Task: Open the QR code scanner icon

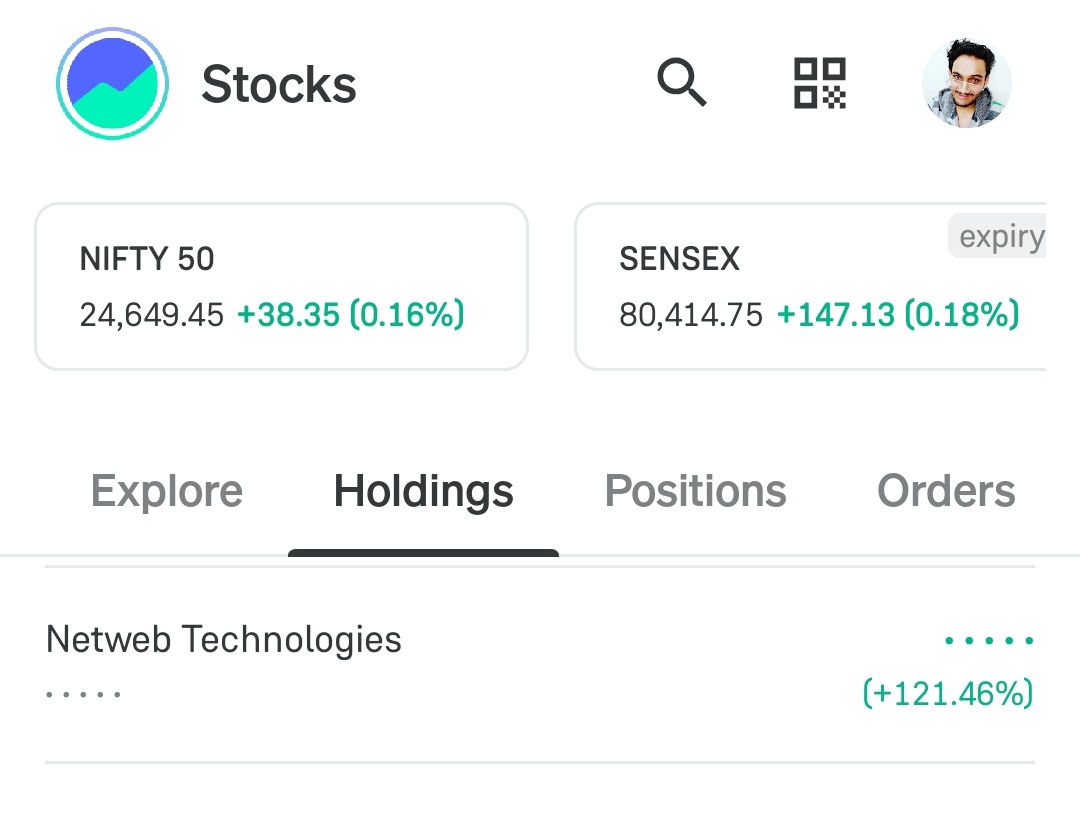Action: [820, 83]
